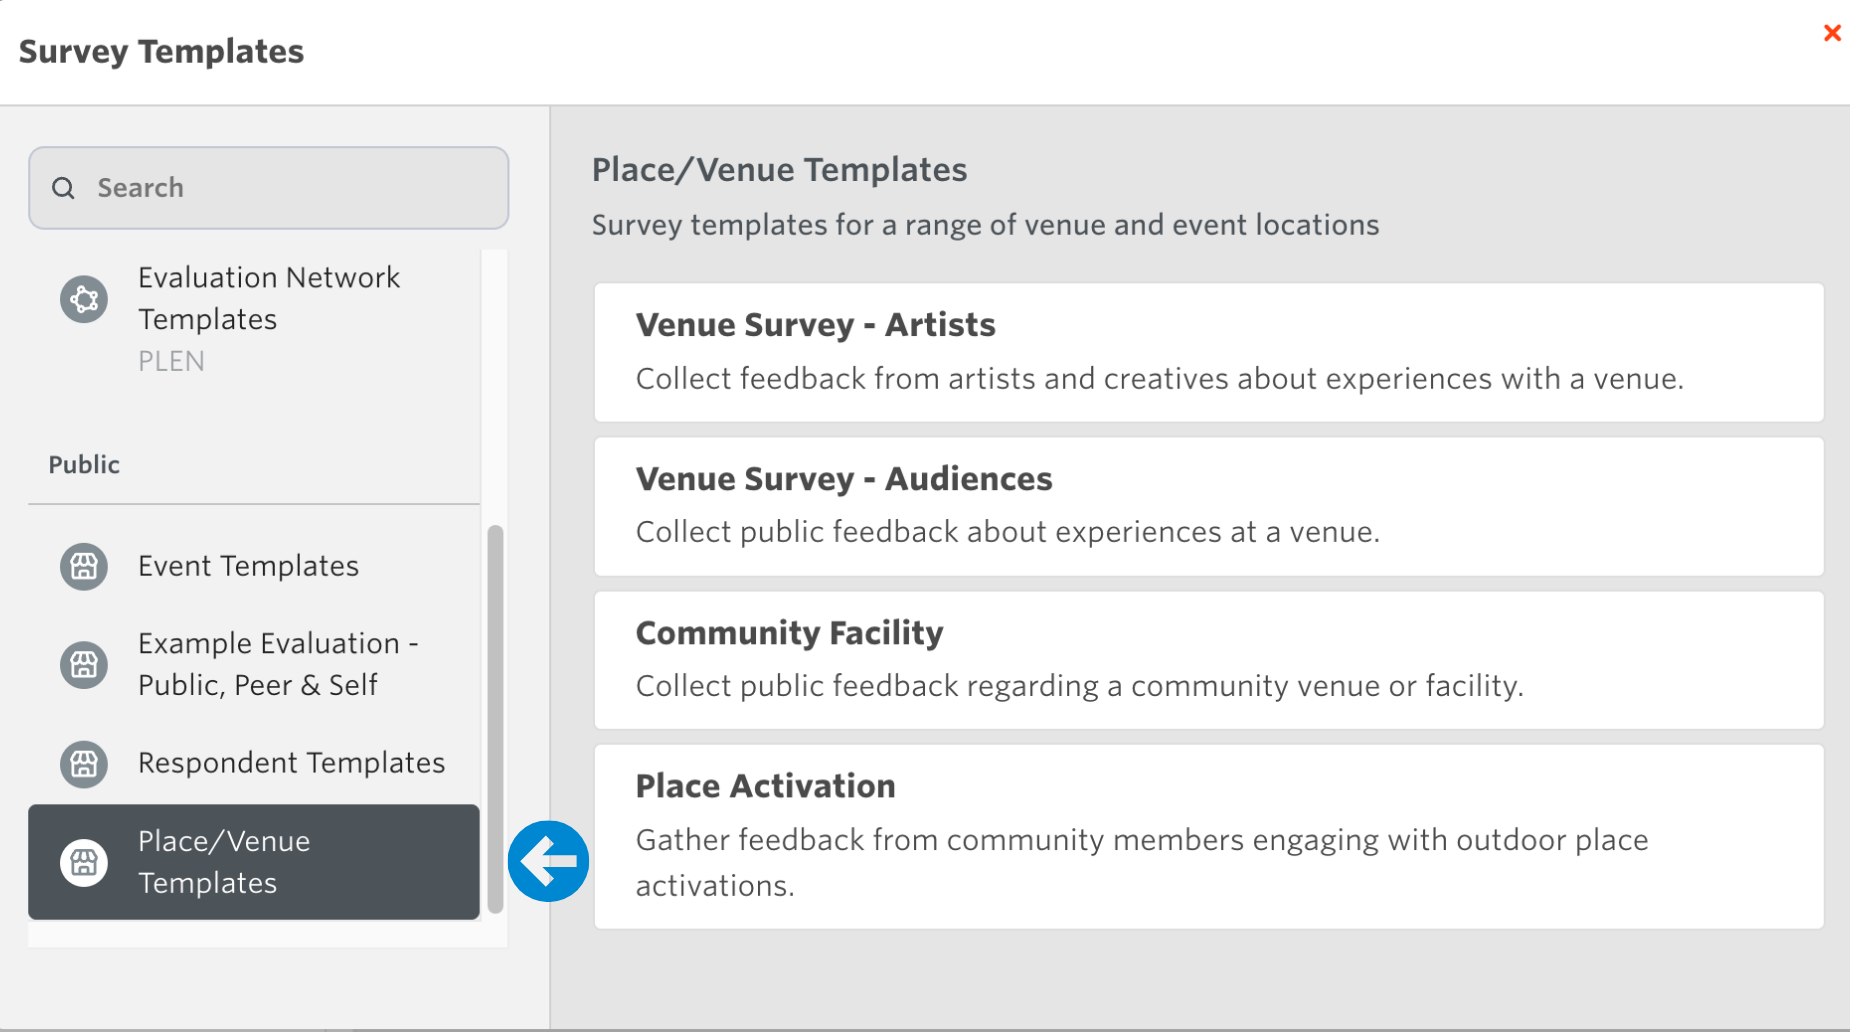Select Place/Venue Templates in sidebar

tap(224, 862)
